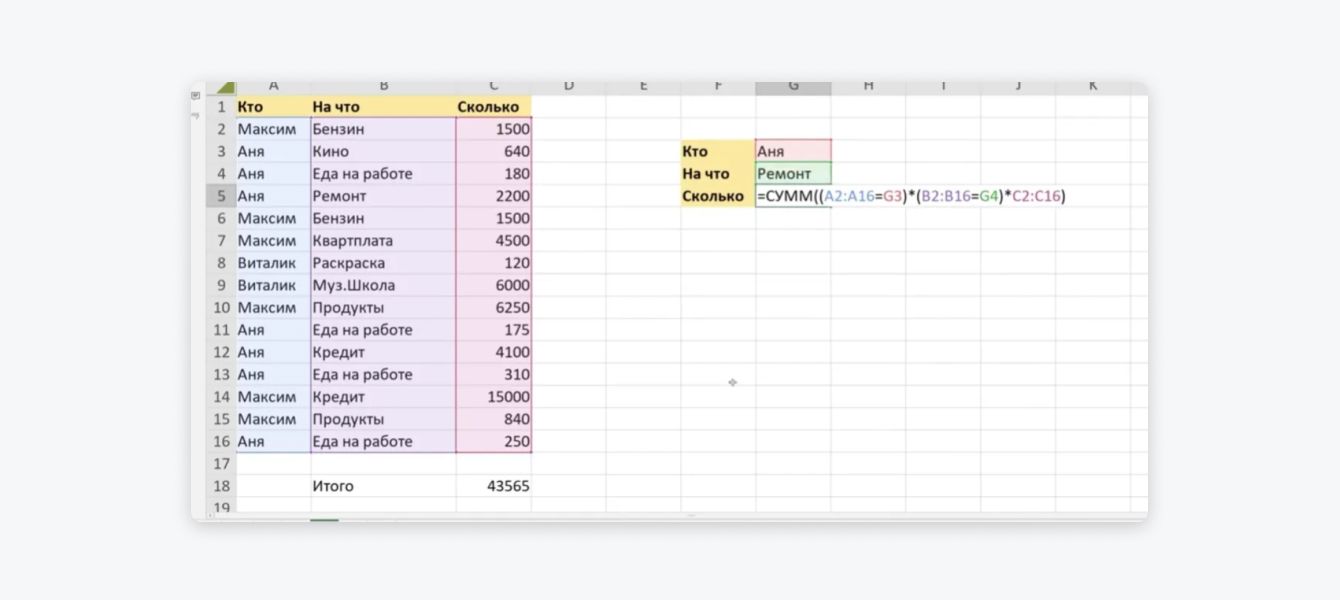Click the 'Итого' label cell
Screen dimensions: 1340x600
383,486
